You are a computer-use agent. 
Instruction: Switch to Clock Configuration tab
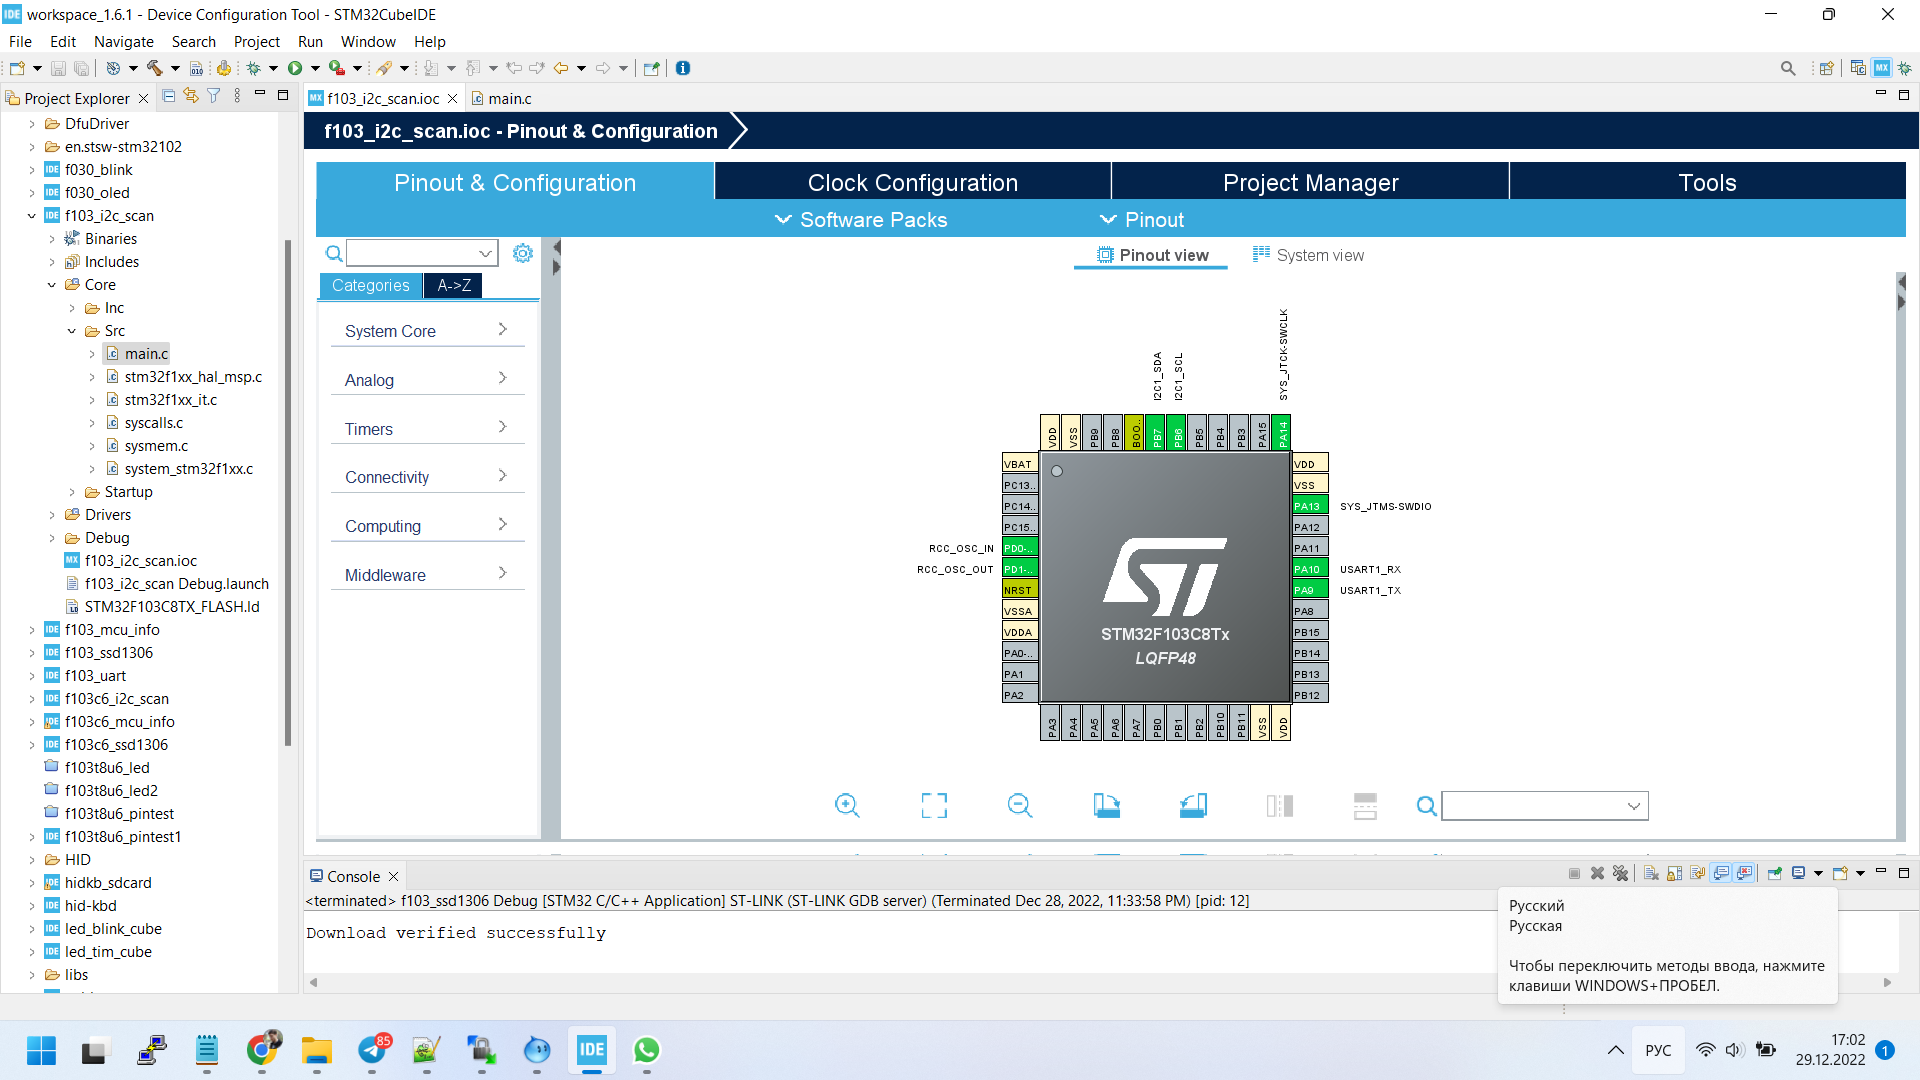point(912,183)
